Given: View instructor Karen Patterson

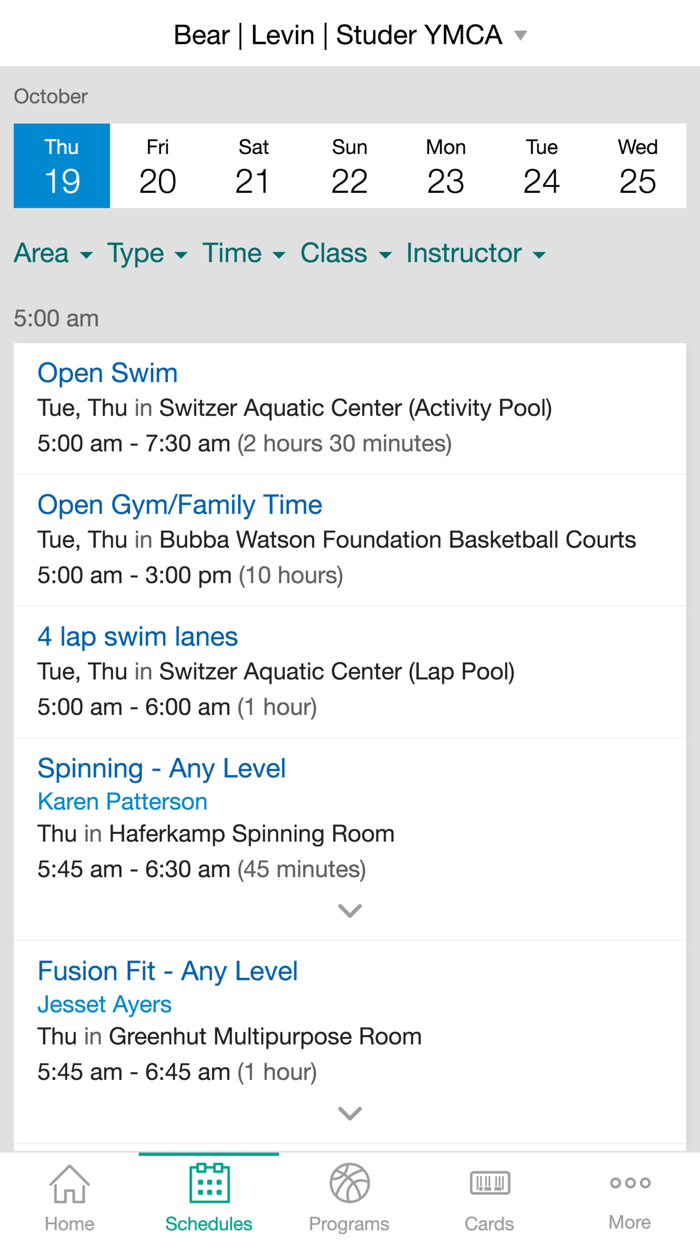Looking at the screenshot, I should click(122, 801).
